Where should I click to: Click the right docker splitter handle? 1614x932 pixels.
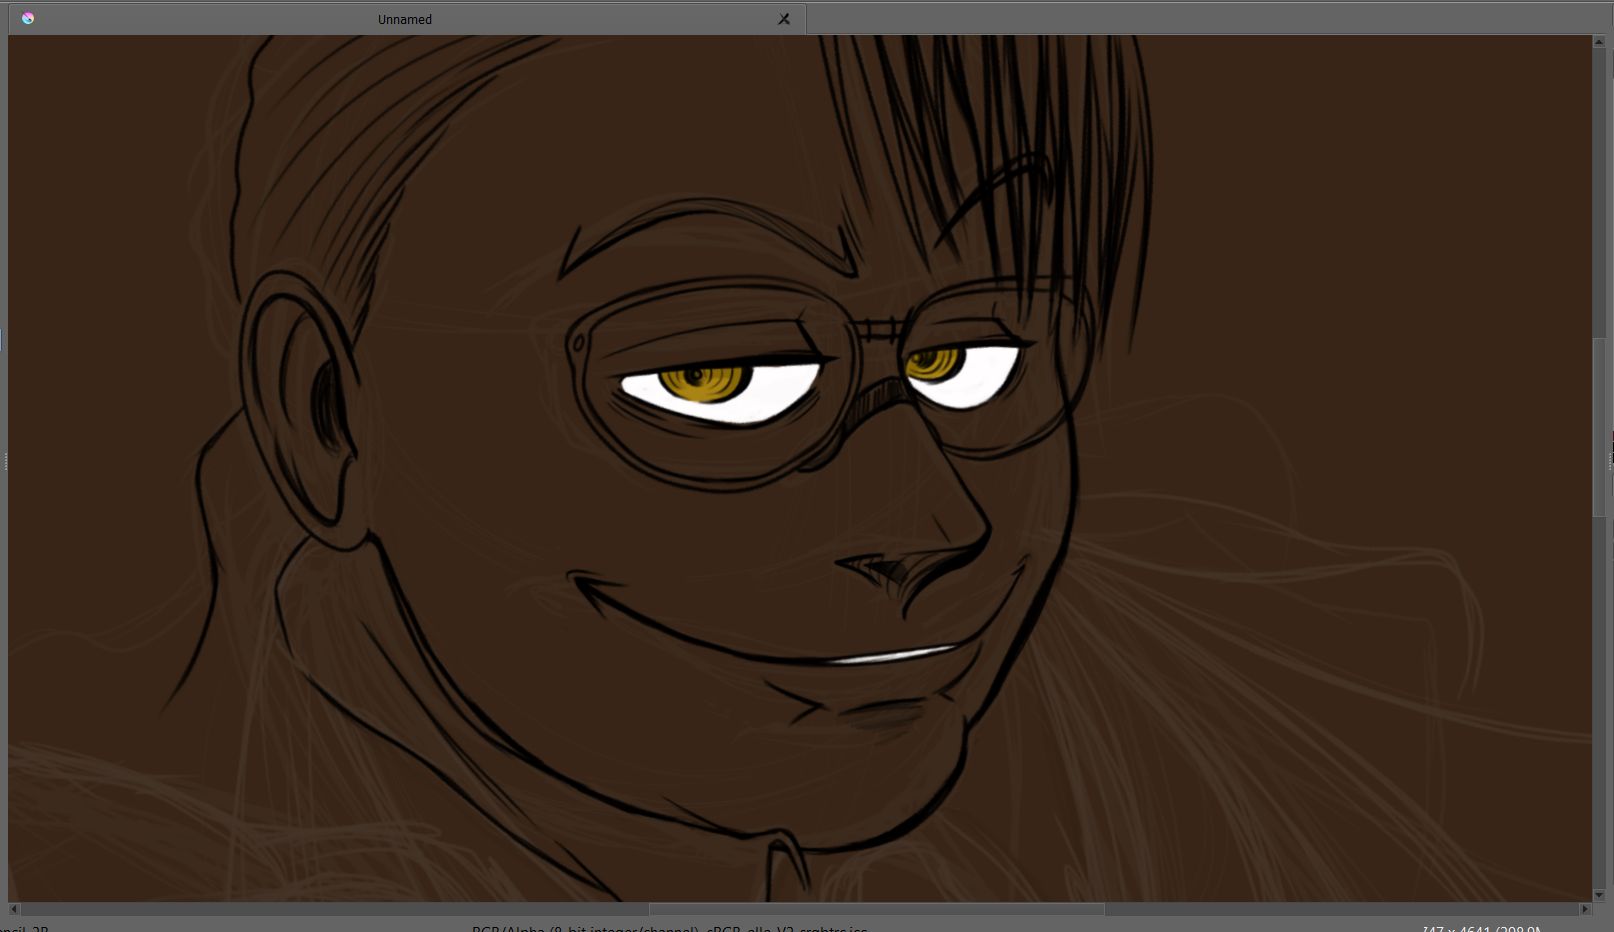point(1609,461)
